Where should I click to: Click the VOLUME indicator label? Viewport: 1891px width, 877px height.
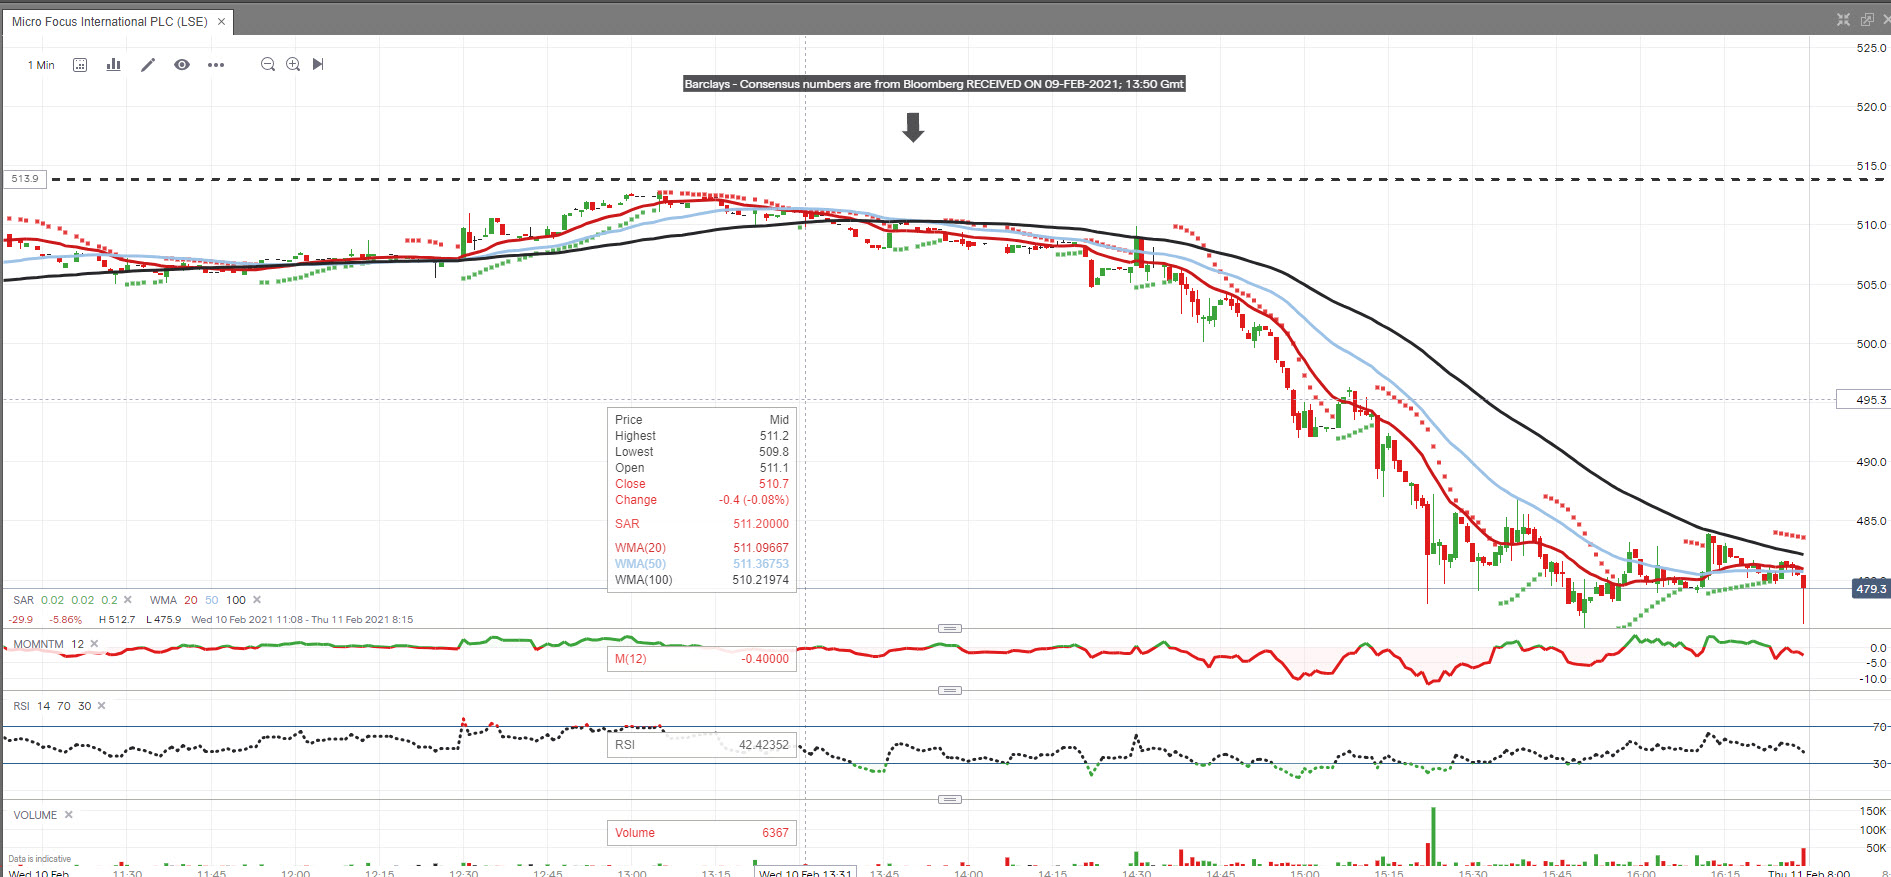coord(35,815)
